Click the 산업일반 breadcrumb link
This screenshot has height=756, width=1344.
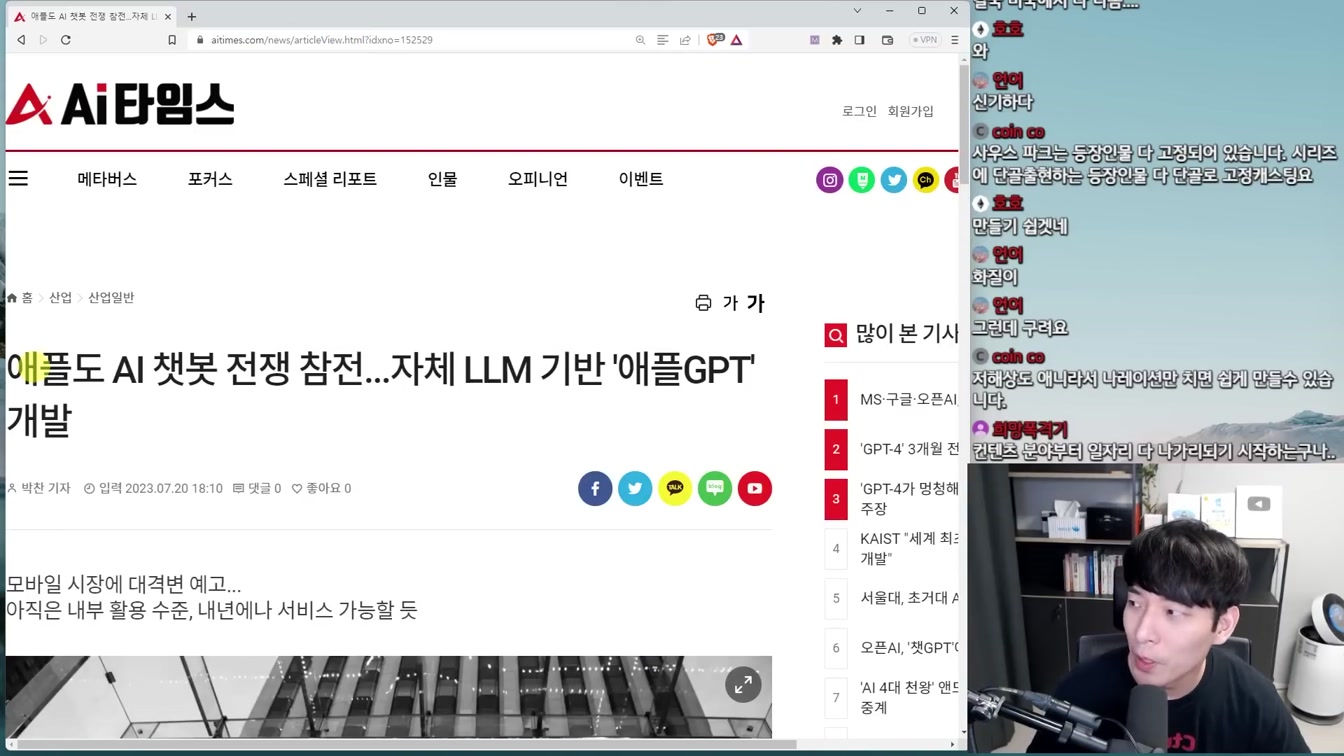coord(111,298)
